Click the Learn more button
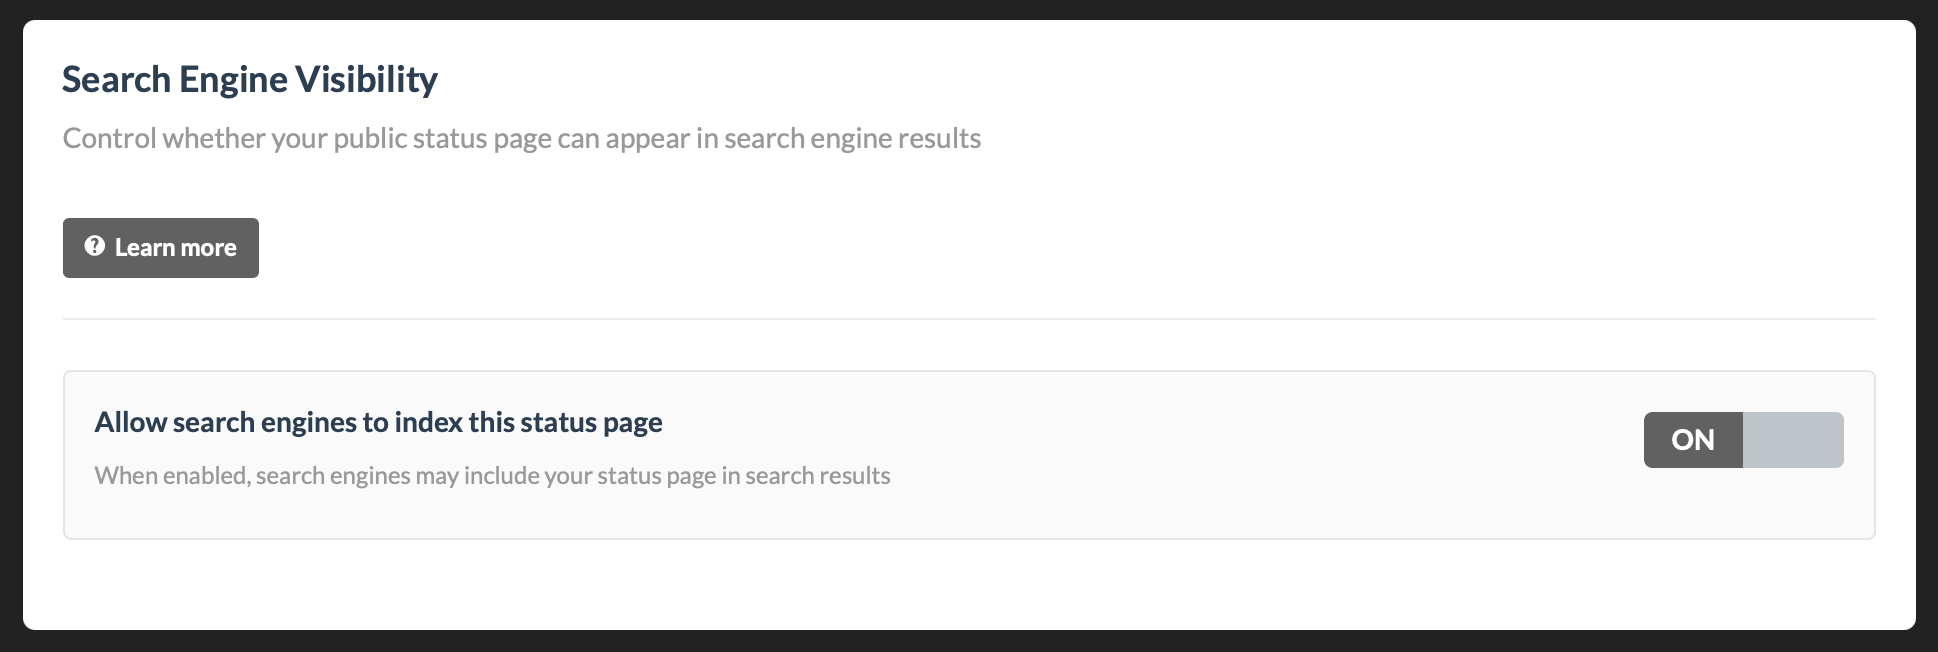1938x652 pixels. 160,248
